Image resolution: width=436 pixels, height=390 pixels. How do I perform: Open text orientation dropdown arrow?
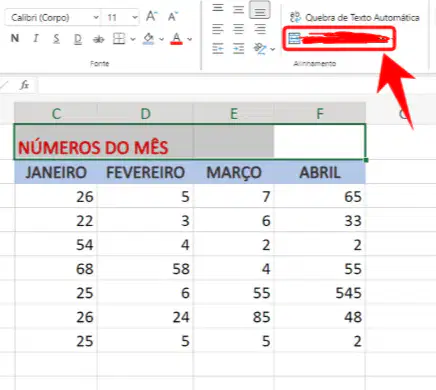(x=273, y=49)
